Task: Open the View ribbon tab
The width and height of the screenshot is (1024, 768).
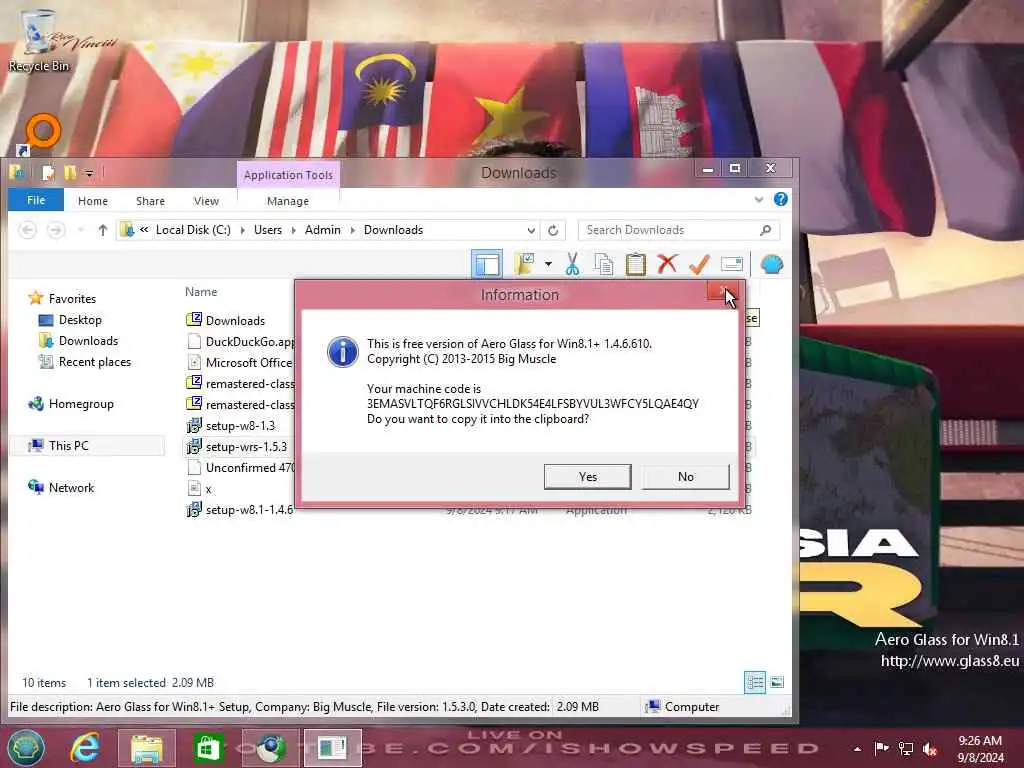Action: click(x=206, y=201)
